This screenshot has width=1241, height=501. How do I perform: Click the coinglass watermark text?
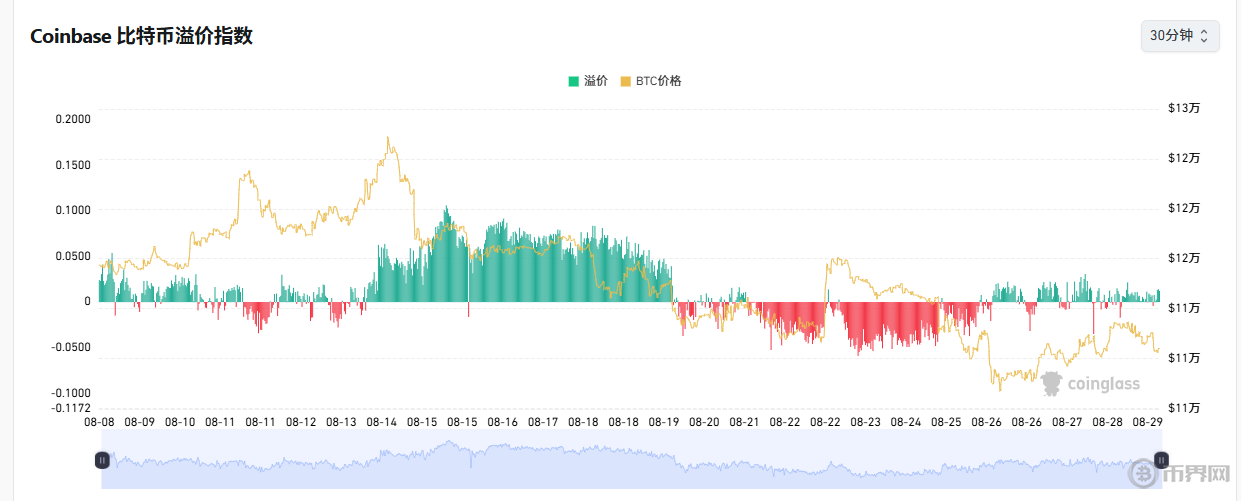(1104, 383)
